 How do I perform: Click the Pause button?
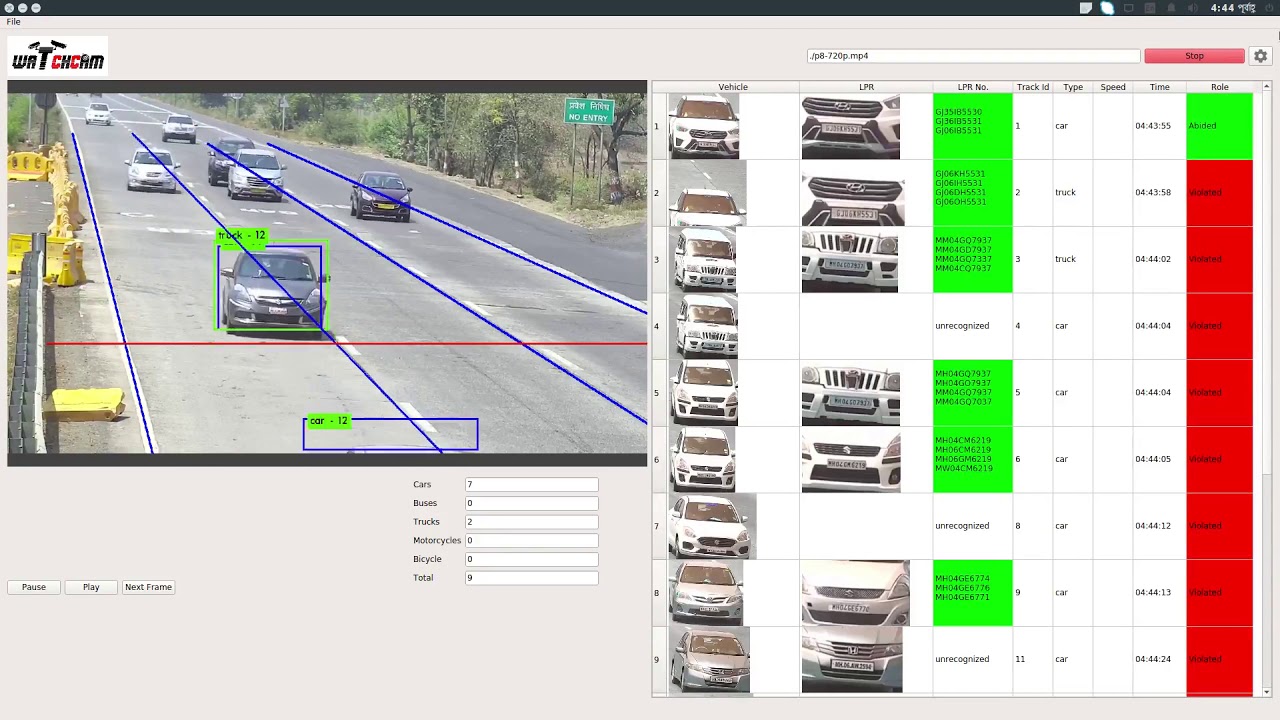pyautogui.click(x=34, y=587)
